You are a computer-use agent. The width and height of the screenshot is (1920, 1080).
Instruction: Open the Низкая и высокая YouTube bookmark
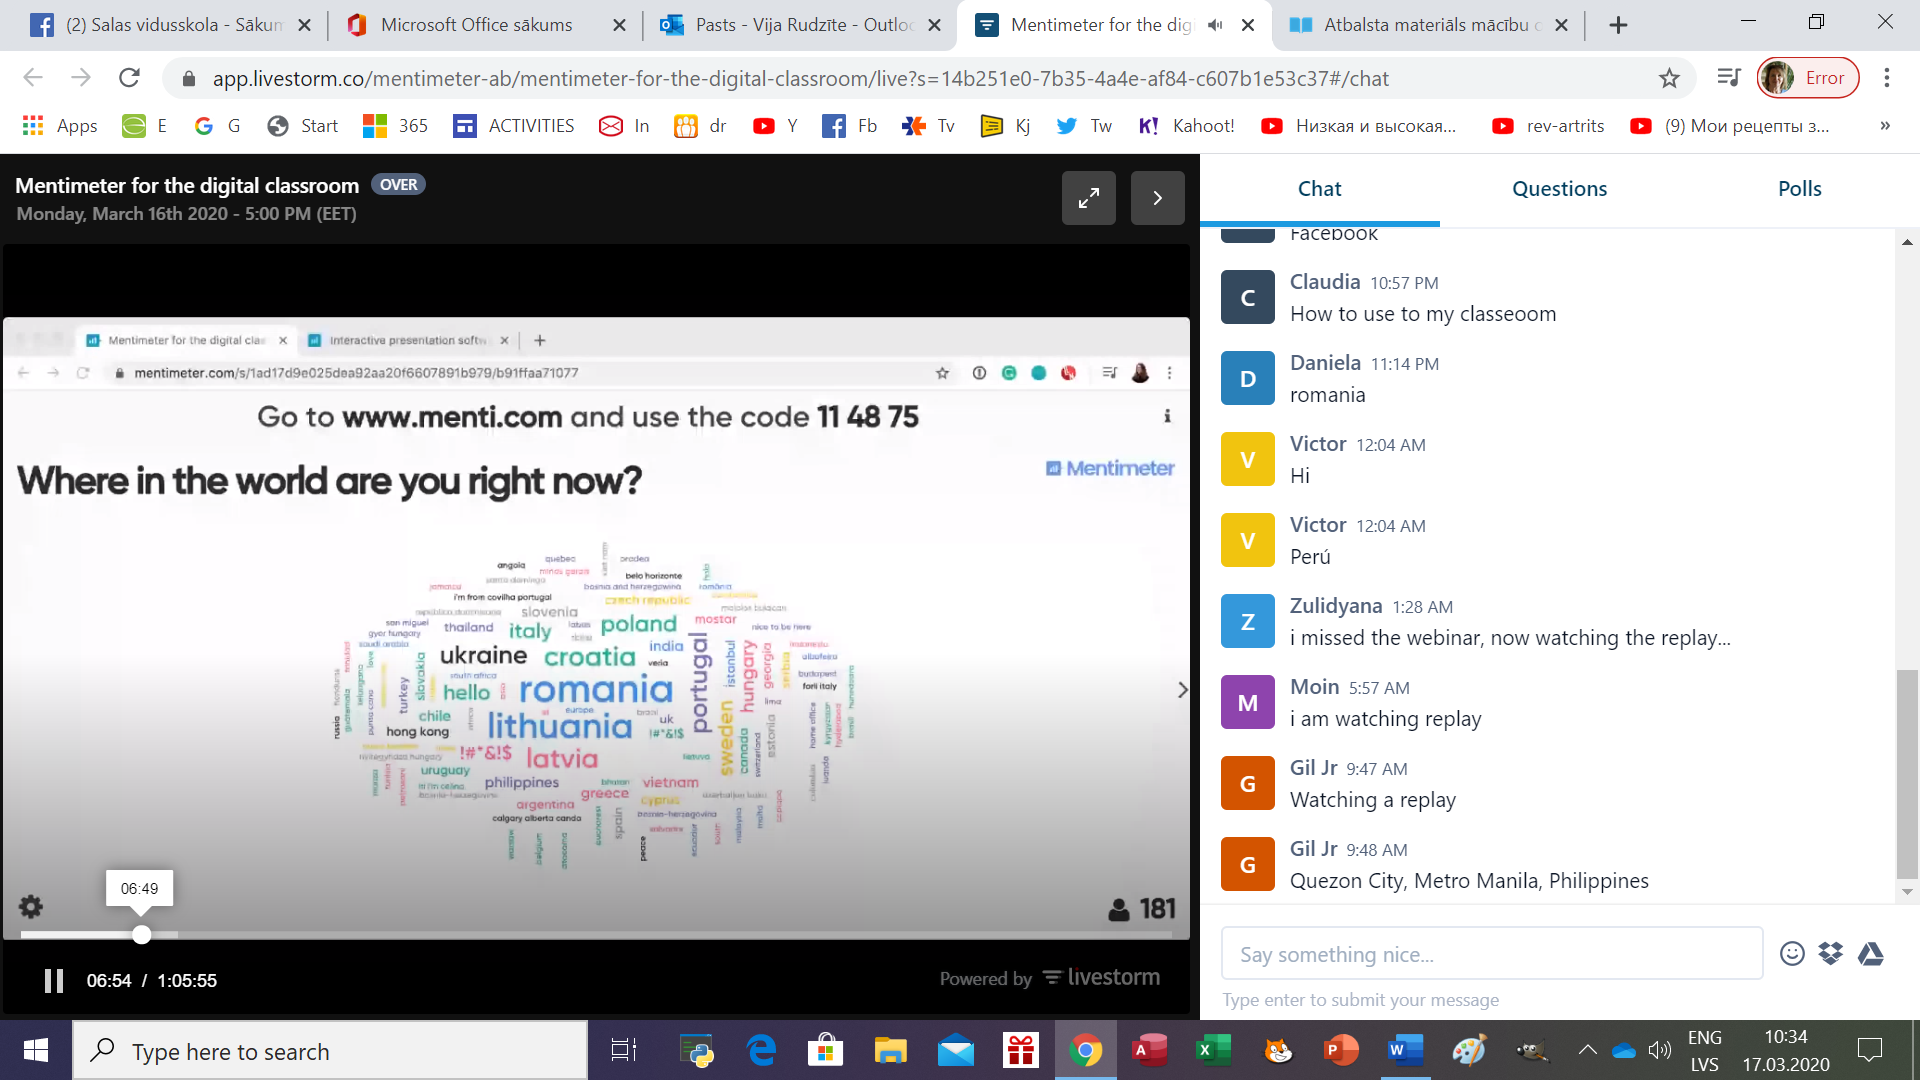pyautogui.click(x=1358, y=125)
